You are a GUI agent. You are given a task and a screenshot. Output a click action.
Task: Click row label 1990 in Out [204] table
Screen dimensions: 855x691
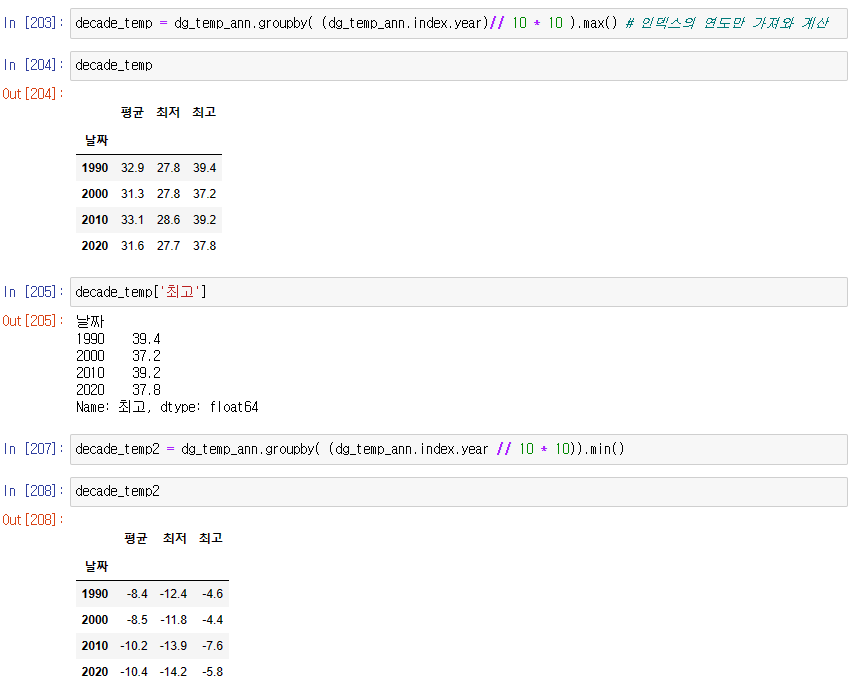[x=95, y=168]
